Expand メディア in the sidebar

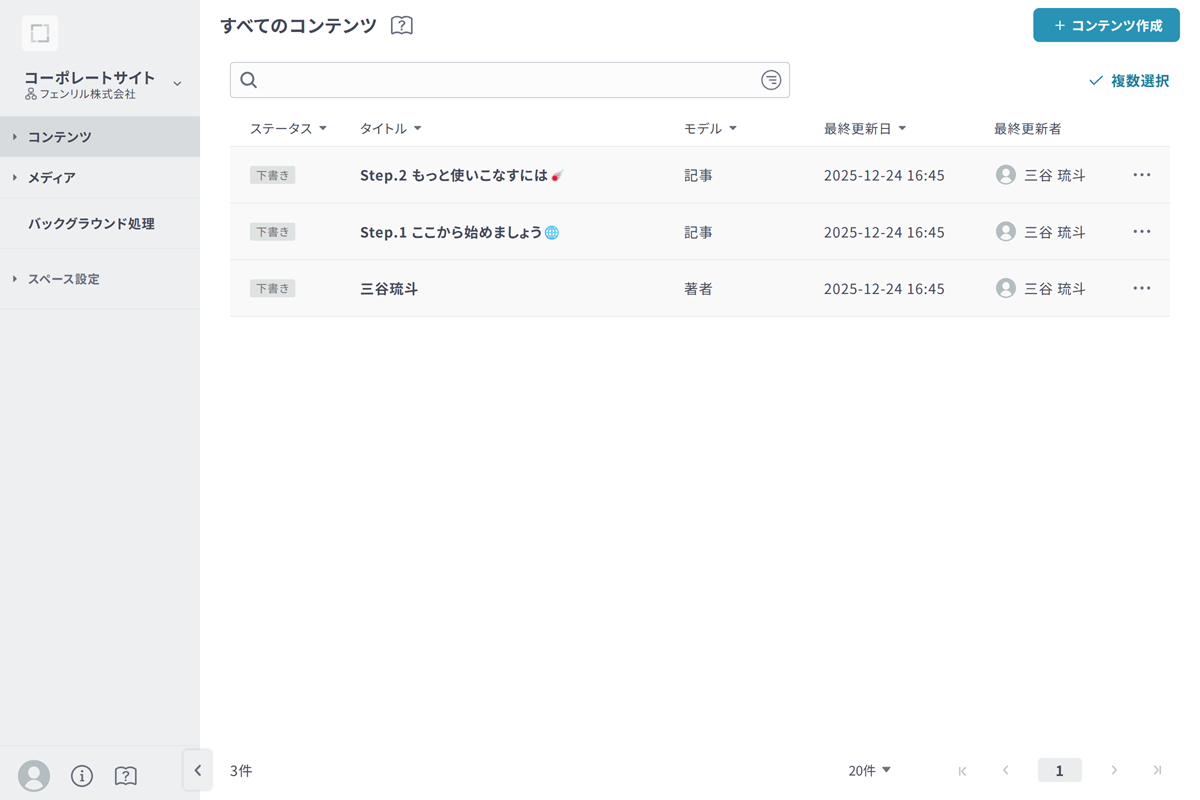(52, 178)
